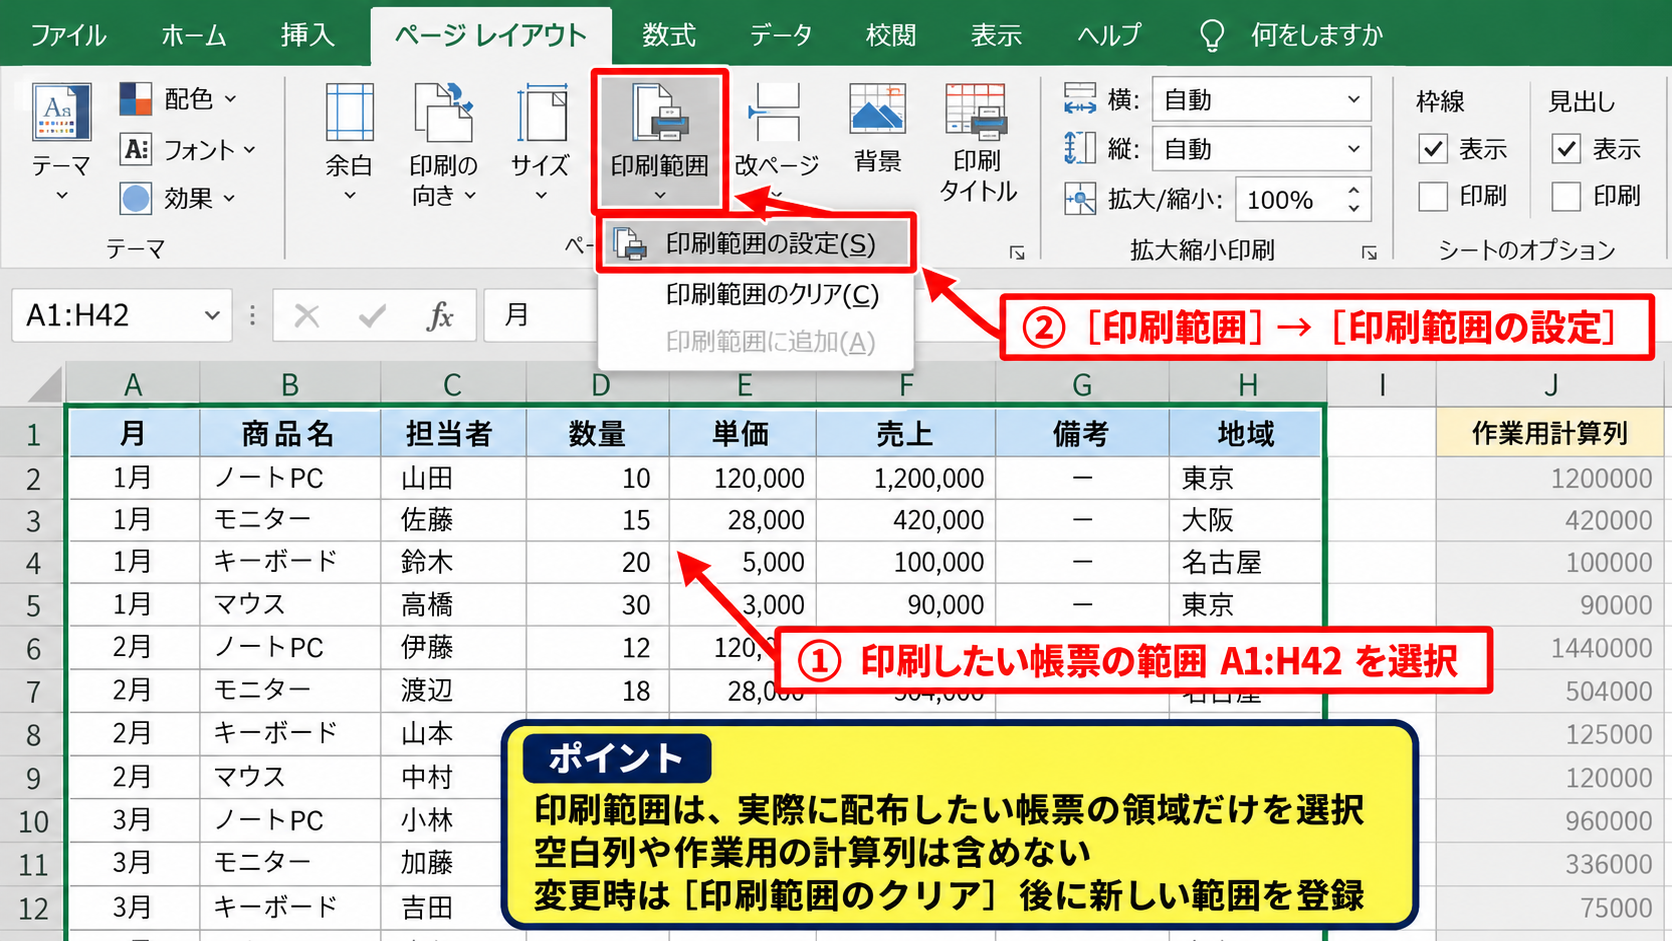1672x941 pixels.
Task: Switch to the ファイル tab
Action: pos(68,35)
